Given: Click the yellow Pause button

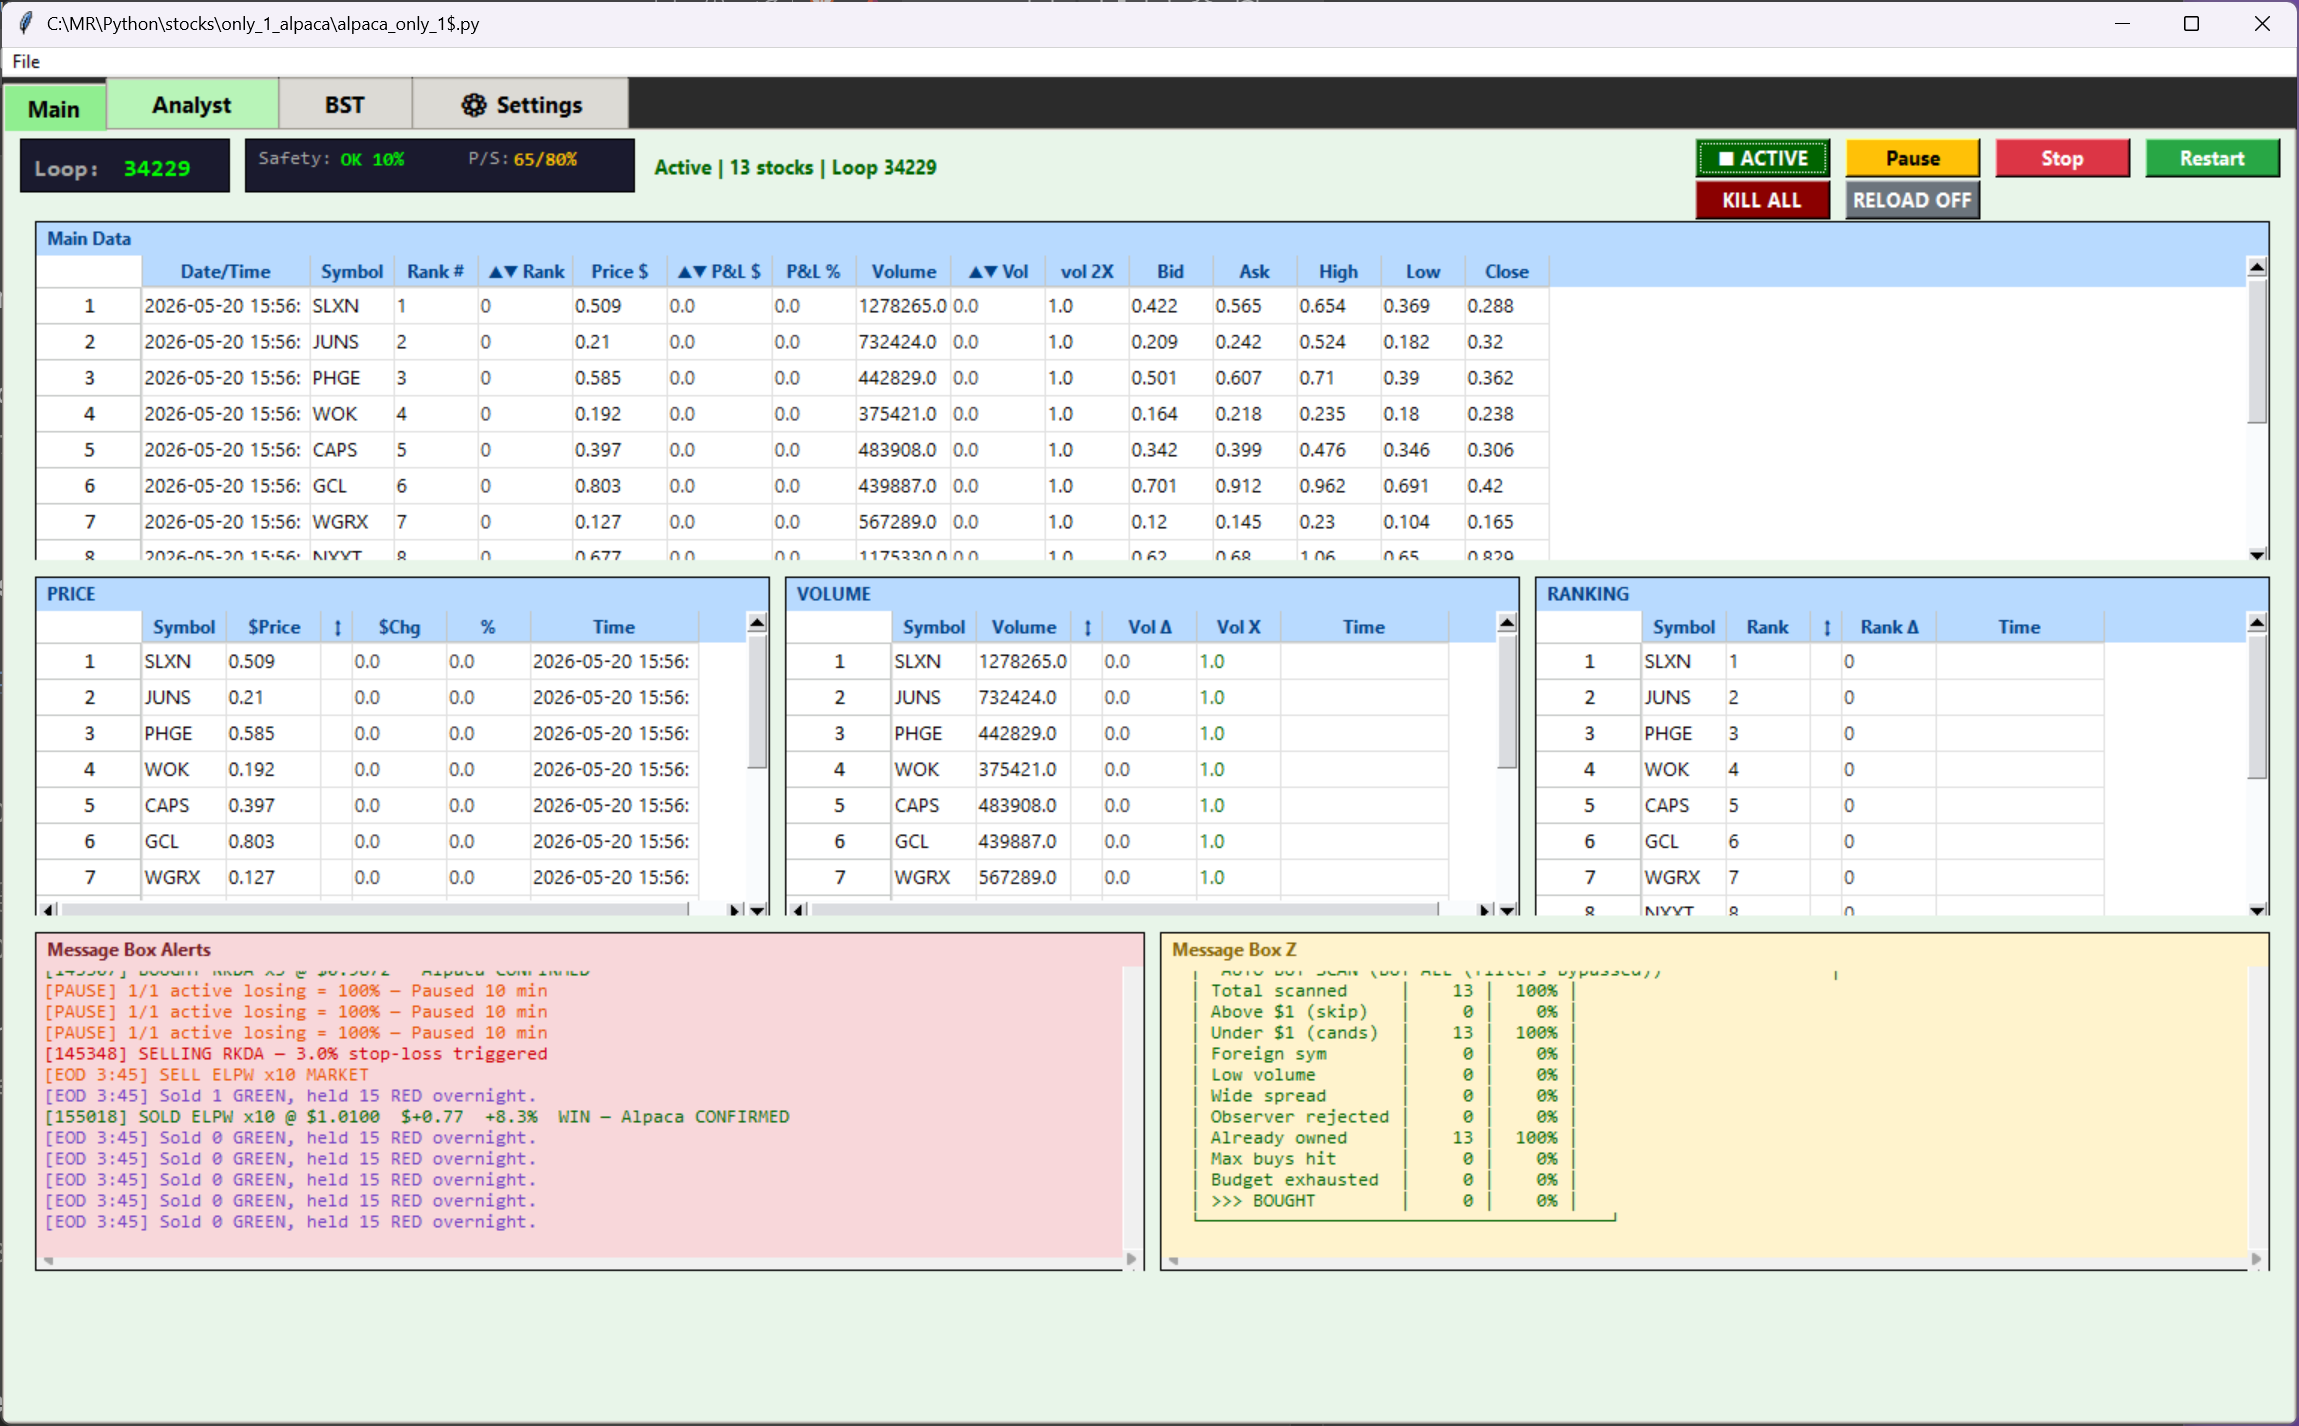Looking at the screenshot, I should point(1912,158).
